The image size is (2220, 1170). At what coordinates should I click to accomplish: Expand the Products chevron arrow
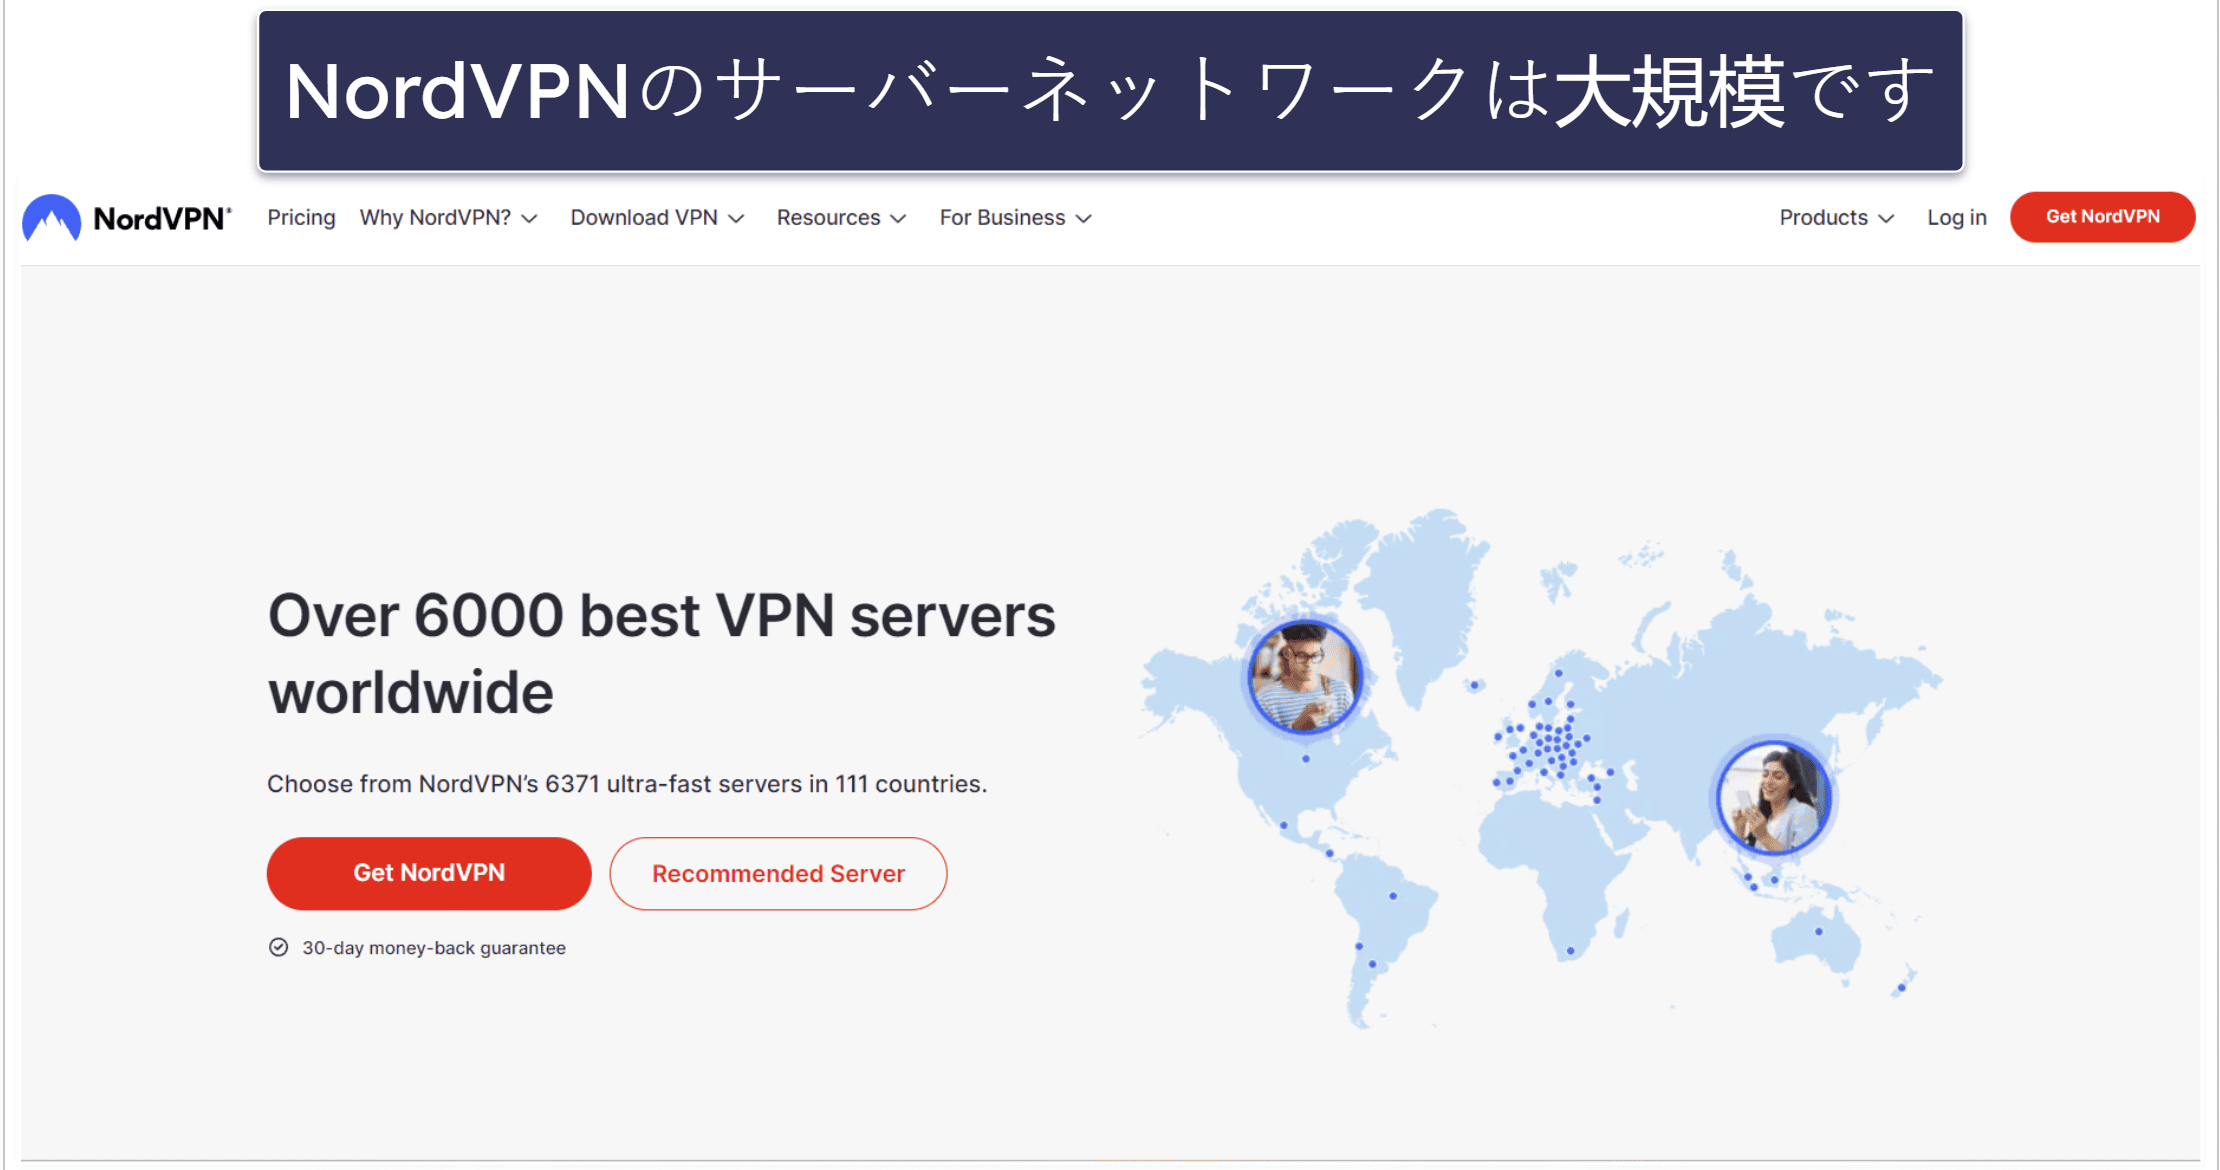1886,219
